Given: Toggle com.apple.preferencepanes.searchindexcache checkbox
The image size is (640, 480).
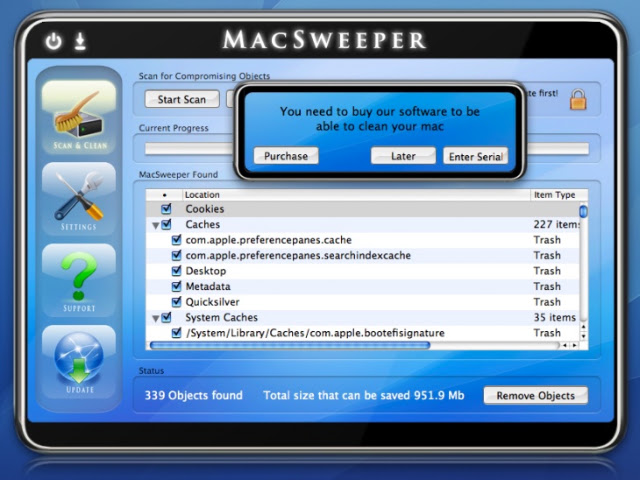Looking at the screenshot, I should click(x=176, y=256).
